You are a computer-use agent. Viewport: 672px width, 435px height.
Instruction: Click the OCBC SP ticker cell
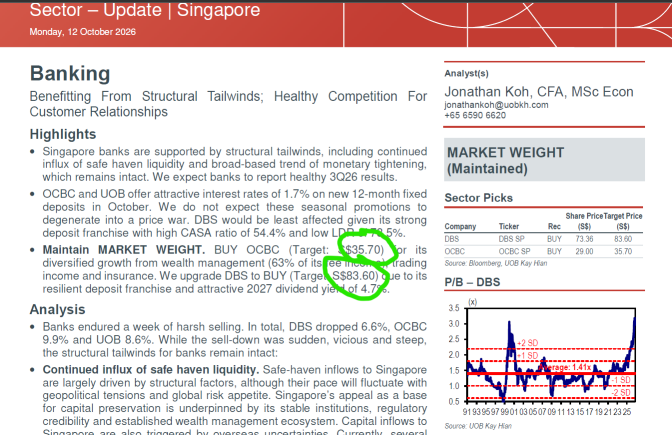point(514,251)
